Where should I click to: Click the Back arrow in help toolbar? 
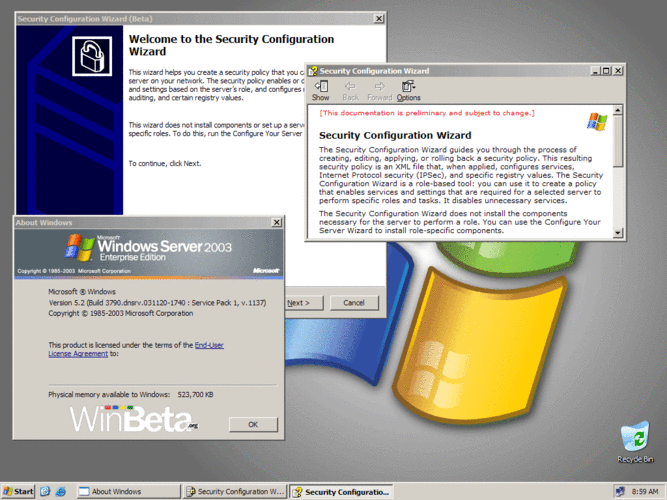pyautogui.click(x=351, y=91)
